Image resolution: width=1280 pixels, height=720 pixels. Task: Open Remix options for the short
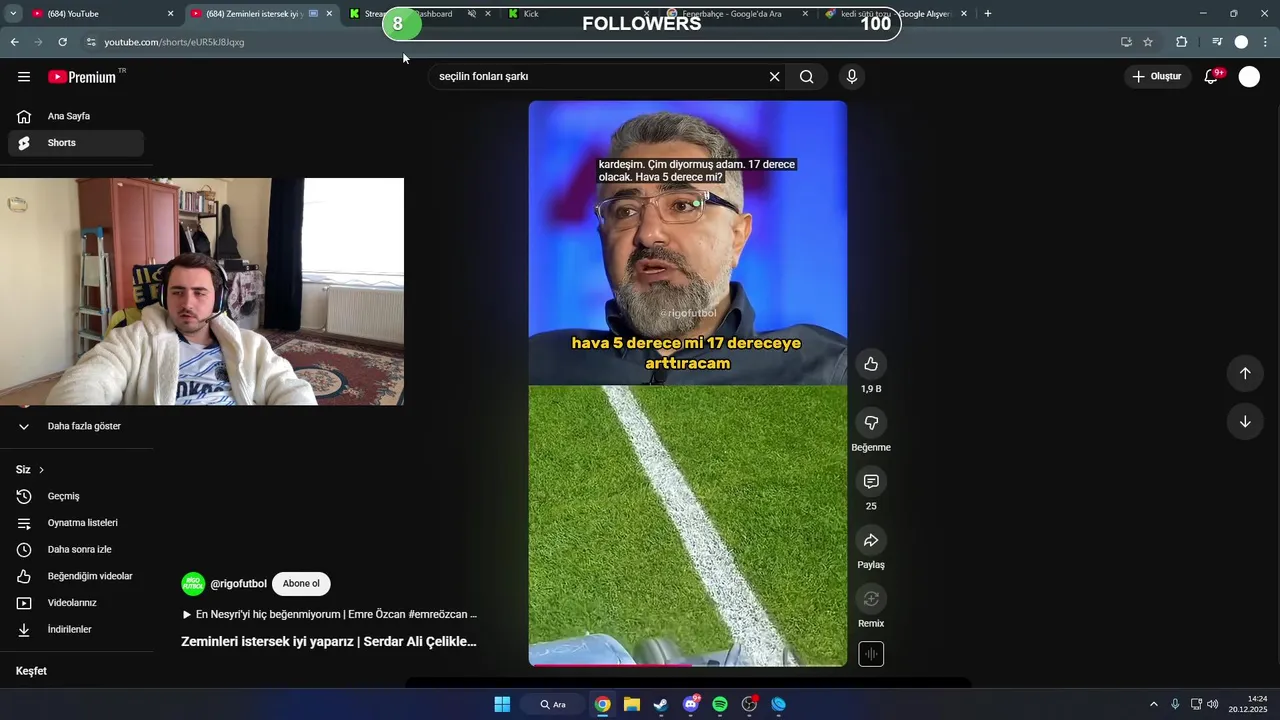[x=871, y=599]
